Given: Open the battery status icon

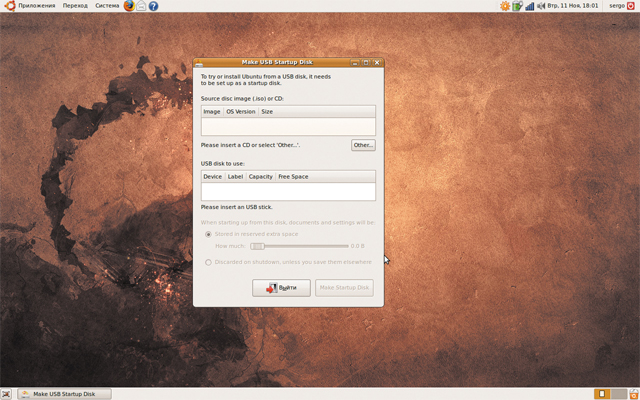Looking at the screenshot, I should [517, 6].
